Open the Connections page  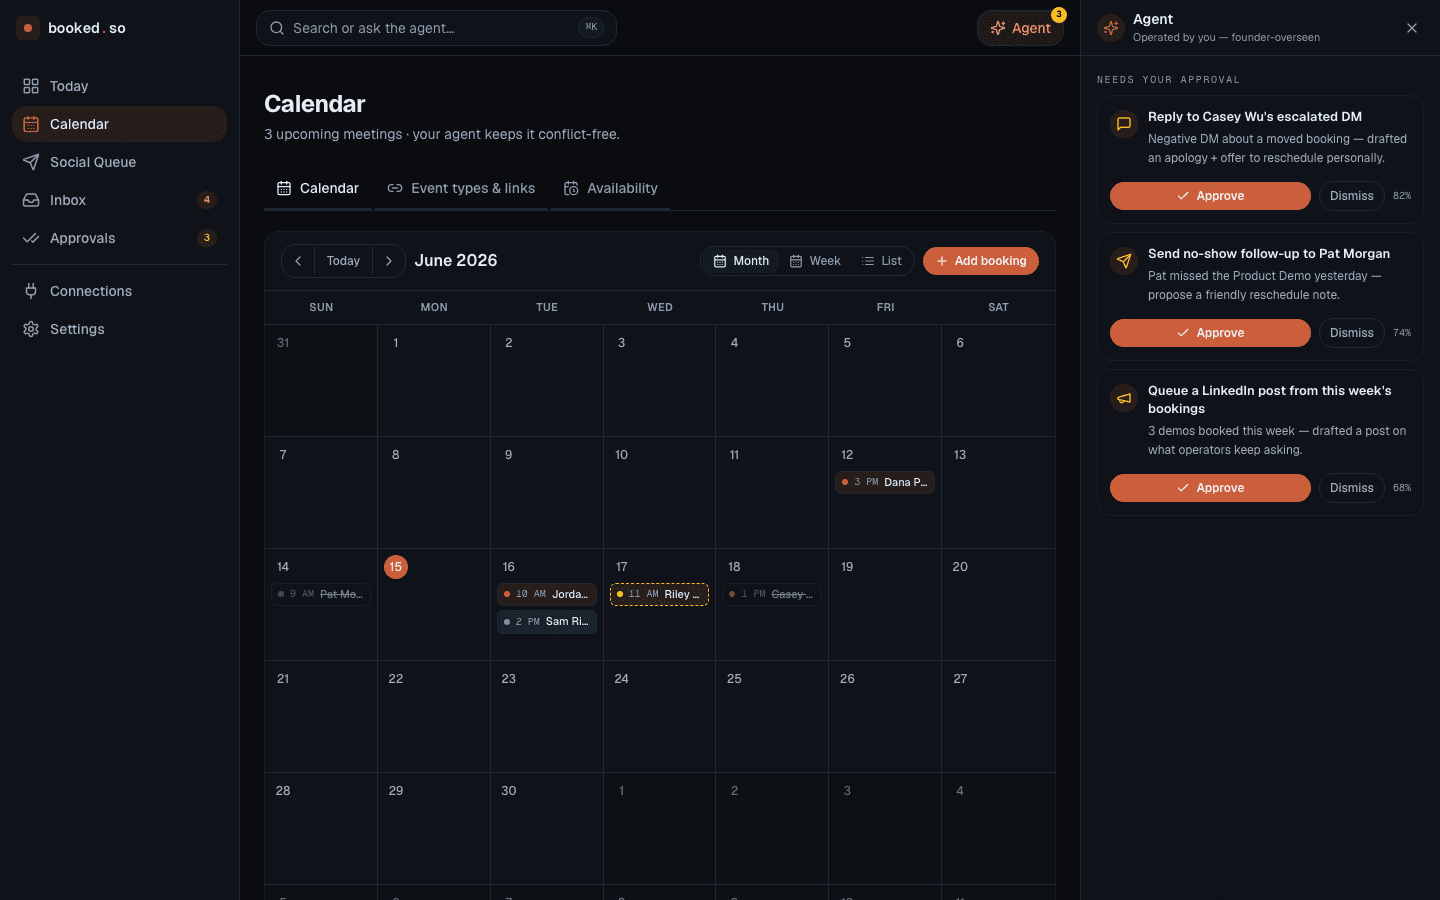coord(119,291)
